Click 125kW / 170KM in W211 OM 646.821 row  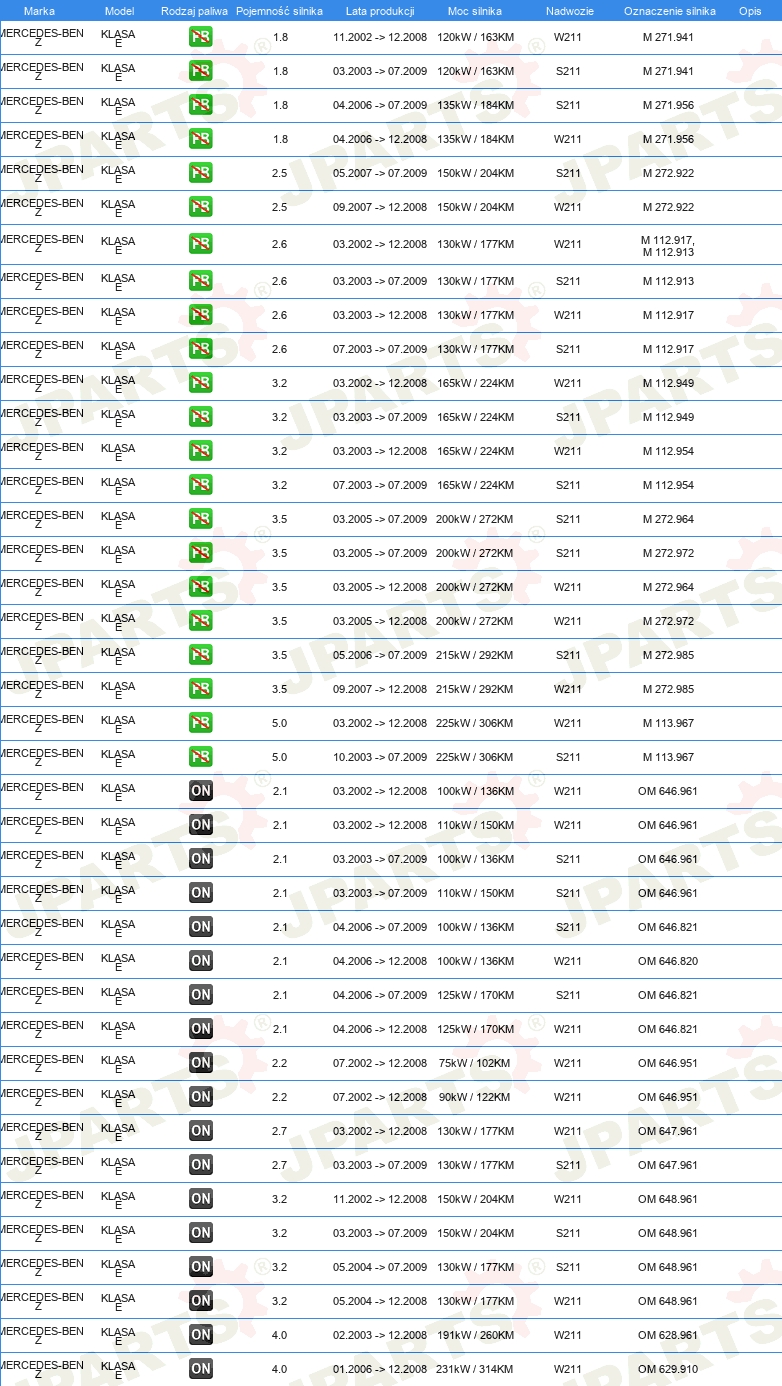point(475,1029)
